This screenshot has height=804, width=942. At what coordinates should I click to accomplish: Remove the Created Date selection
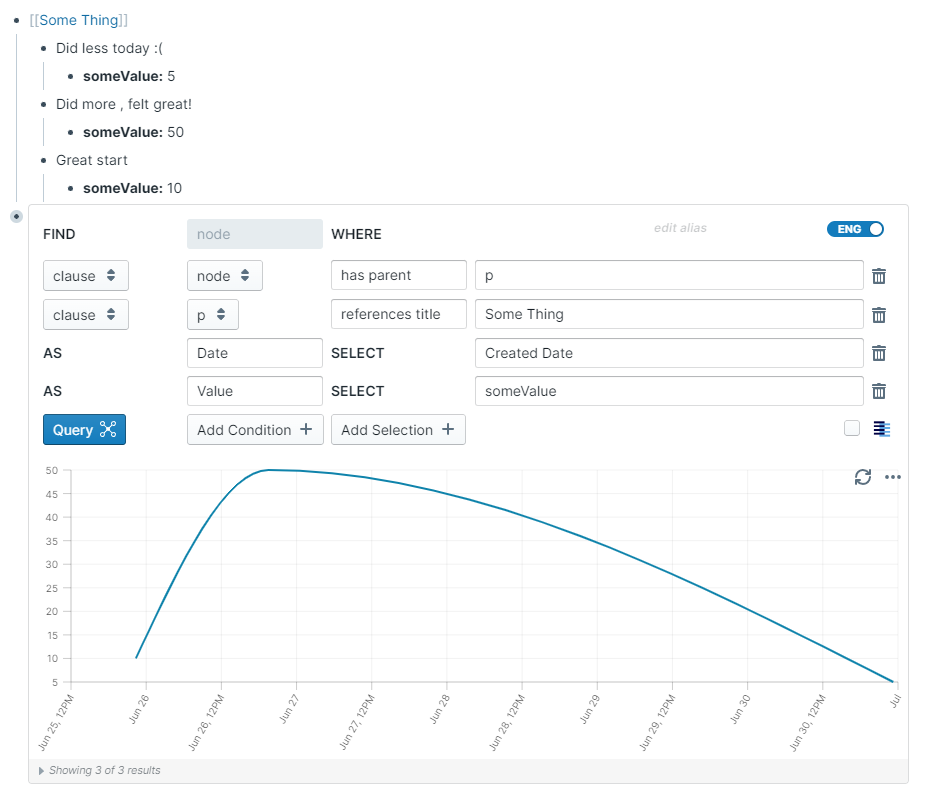click(x=879, y=353)
